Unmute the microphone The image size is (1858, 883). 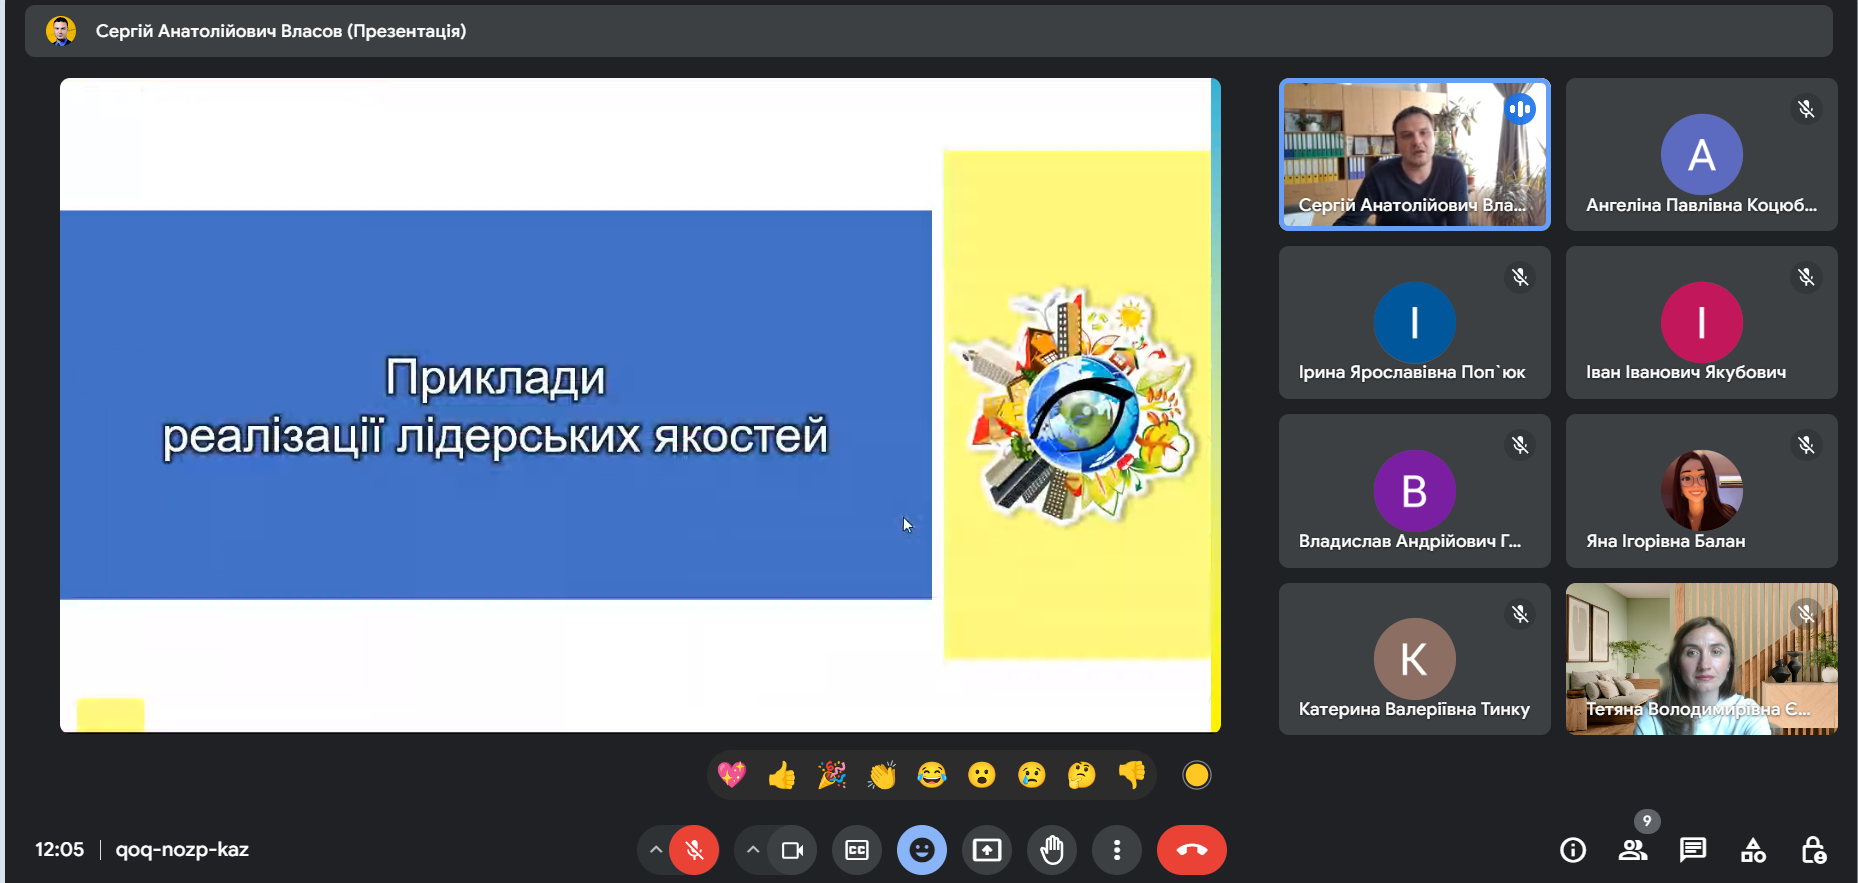[694, 850]
